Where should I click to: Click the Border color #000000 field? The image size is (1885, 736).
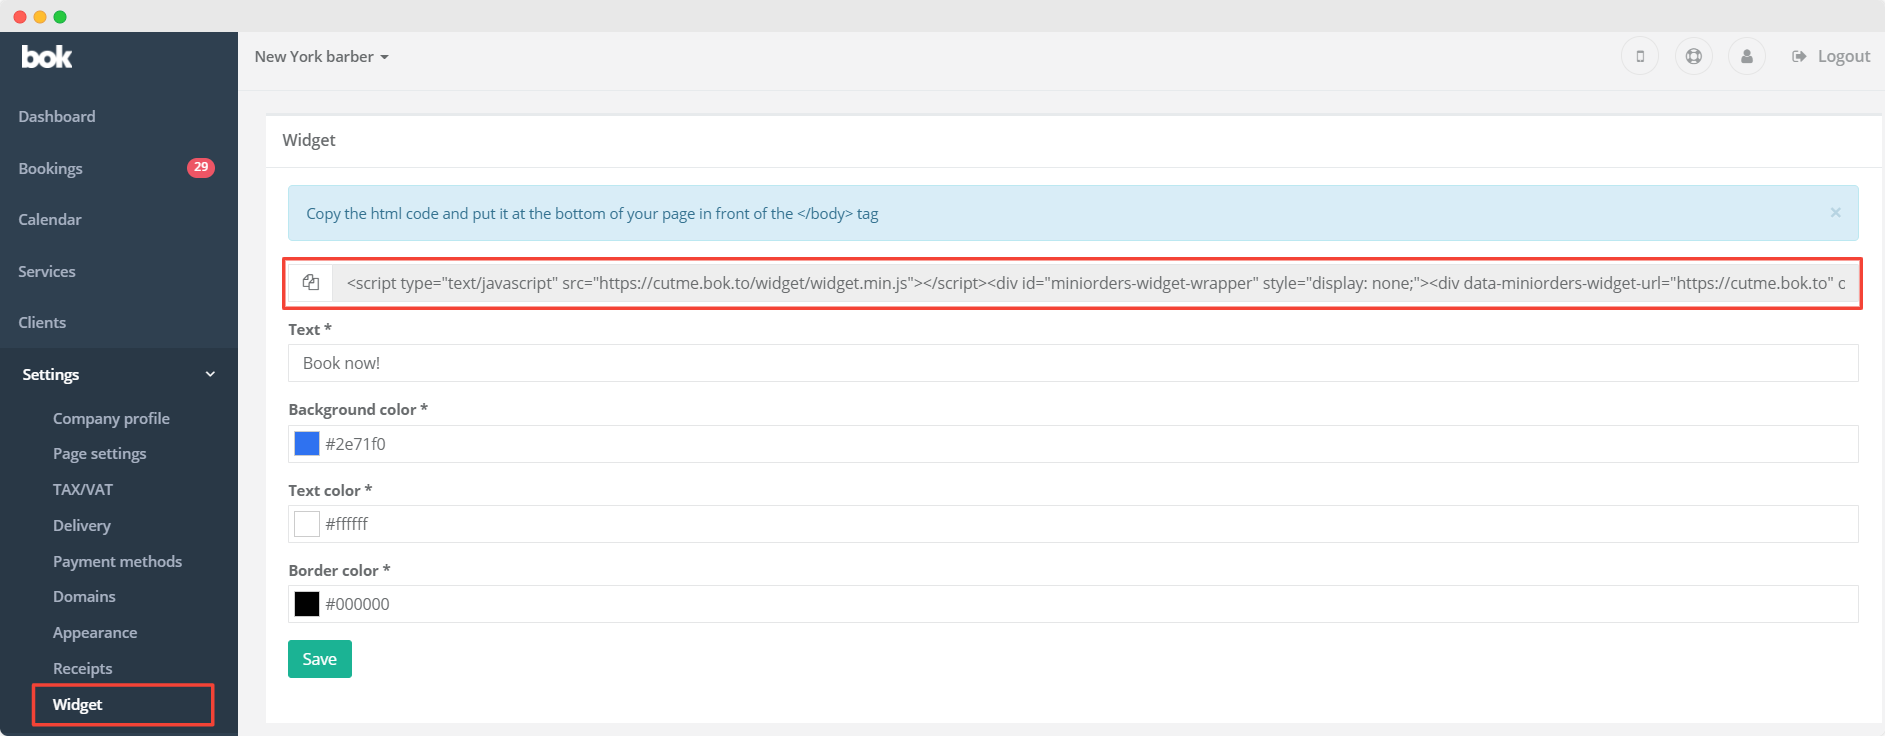click(1073, 603)
